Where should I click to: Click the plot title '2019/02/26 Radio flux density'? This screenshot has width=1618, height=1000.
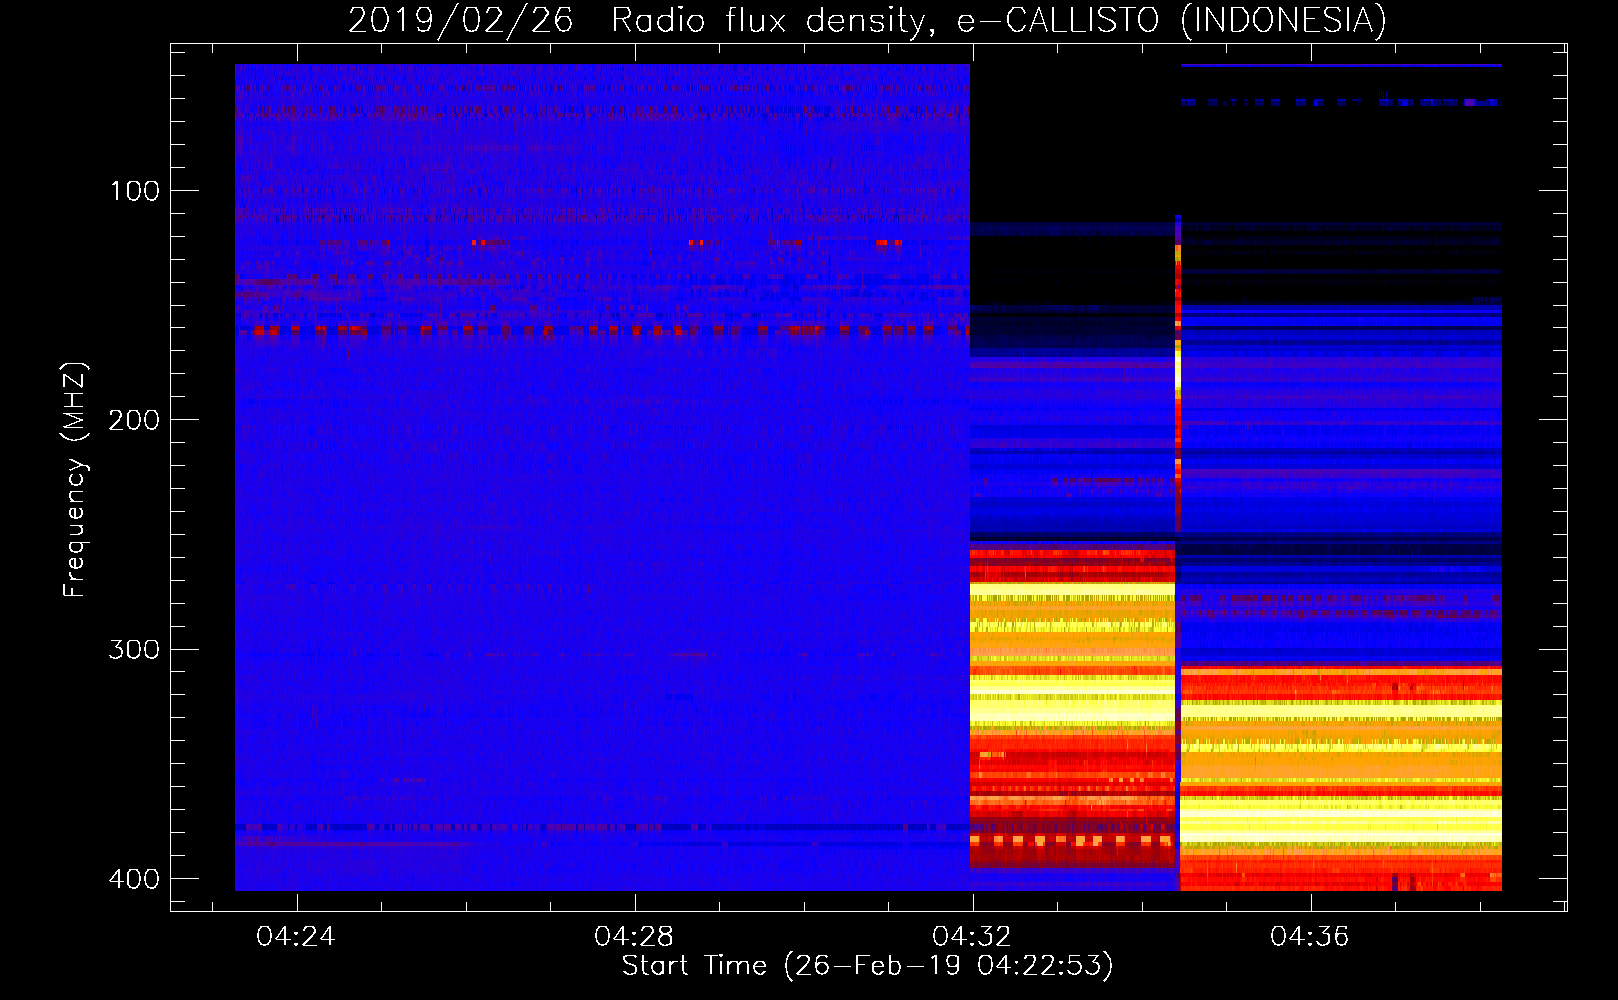coord(641,20)
